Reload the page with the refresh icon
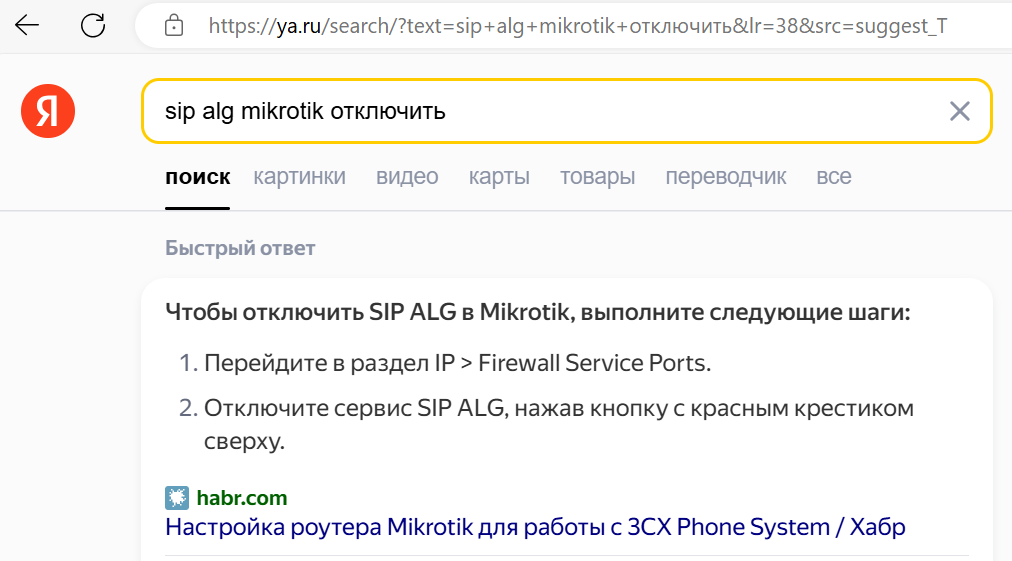This screenshot has height=561, width=1012. tap(93, 26)
